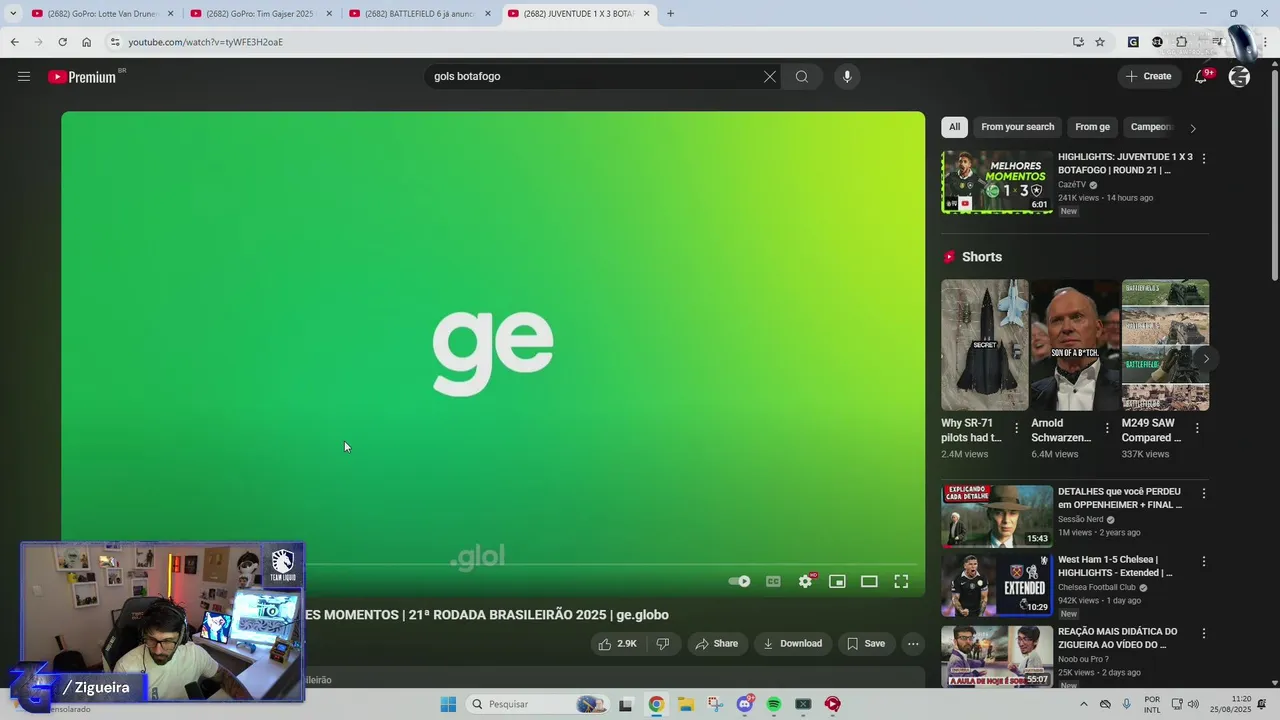Go to YouTube Premium home logo
Image resolution: width=1280 pixels, height=720 pixels.
82,77
